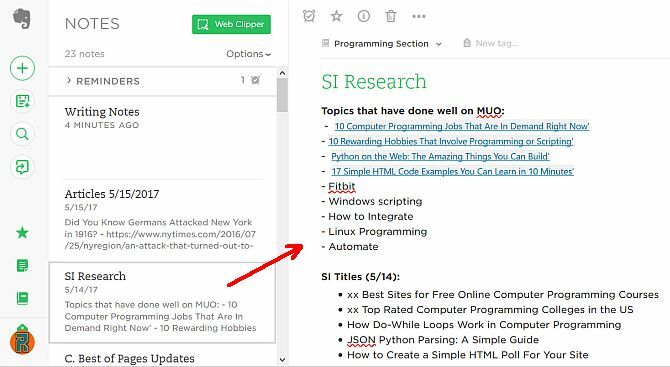The height and width of the screenshot is (367, 670).
Task: Open the Articles 5/15/2017 note
Action: (x=162, y=221)
